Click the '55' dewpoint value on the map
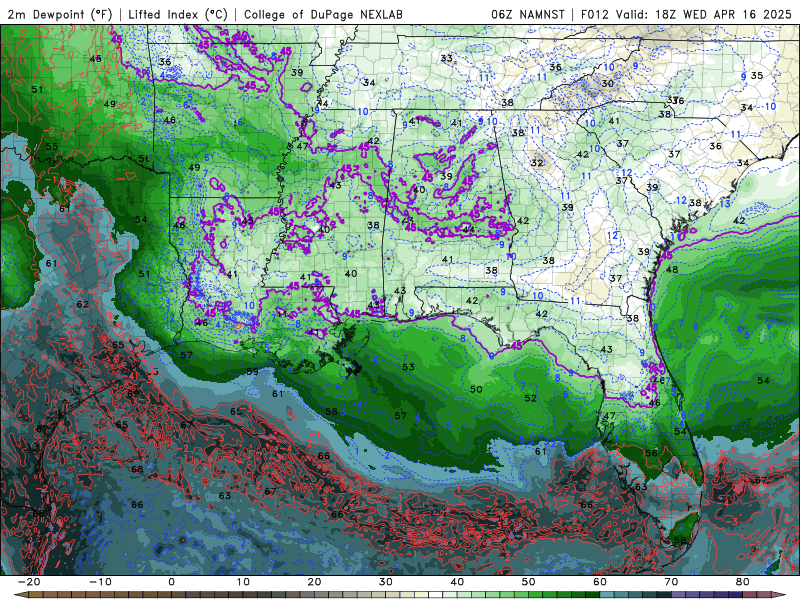The image size is (800, 600). (52, 146)
